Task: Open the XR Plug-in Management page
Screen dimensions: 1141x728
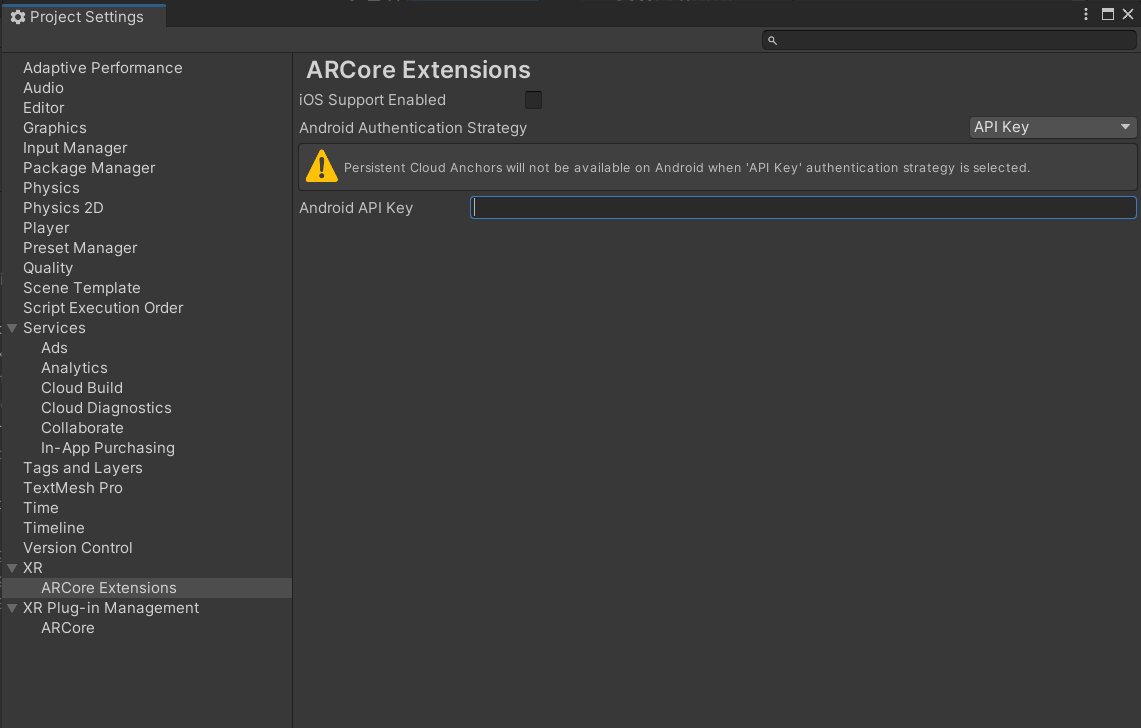Action: (x=111, y=608)
